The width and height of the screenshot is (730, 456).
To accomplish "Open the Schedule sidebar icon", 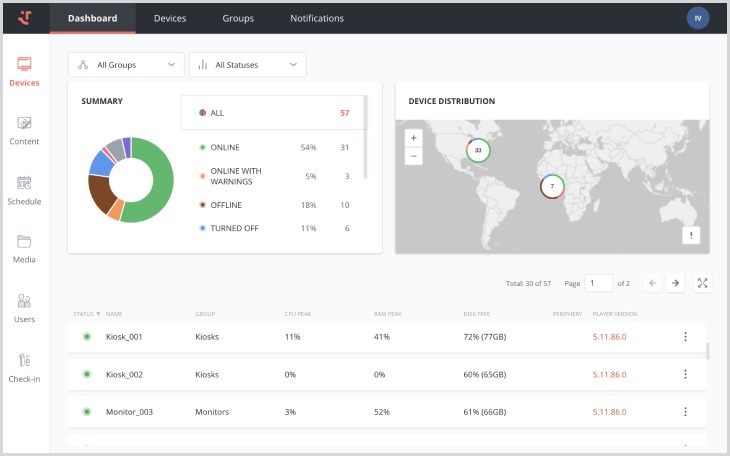I will (x=24, y=189).
